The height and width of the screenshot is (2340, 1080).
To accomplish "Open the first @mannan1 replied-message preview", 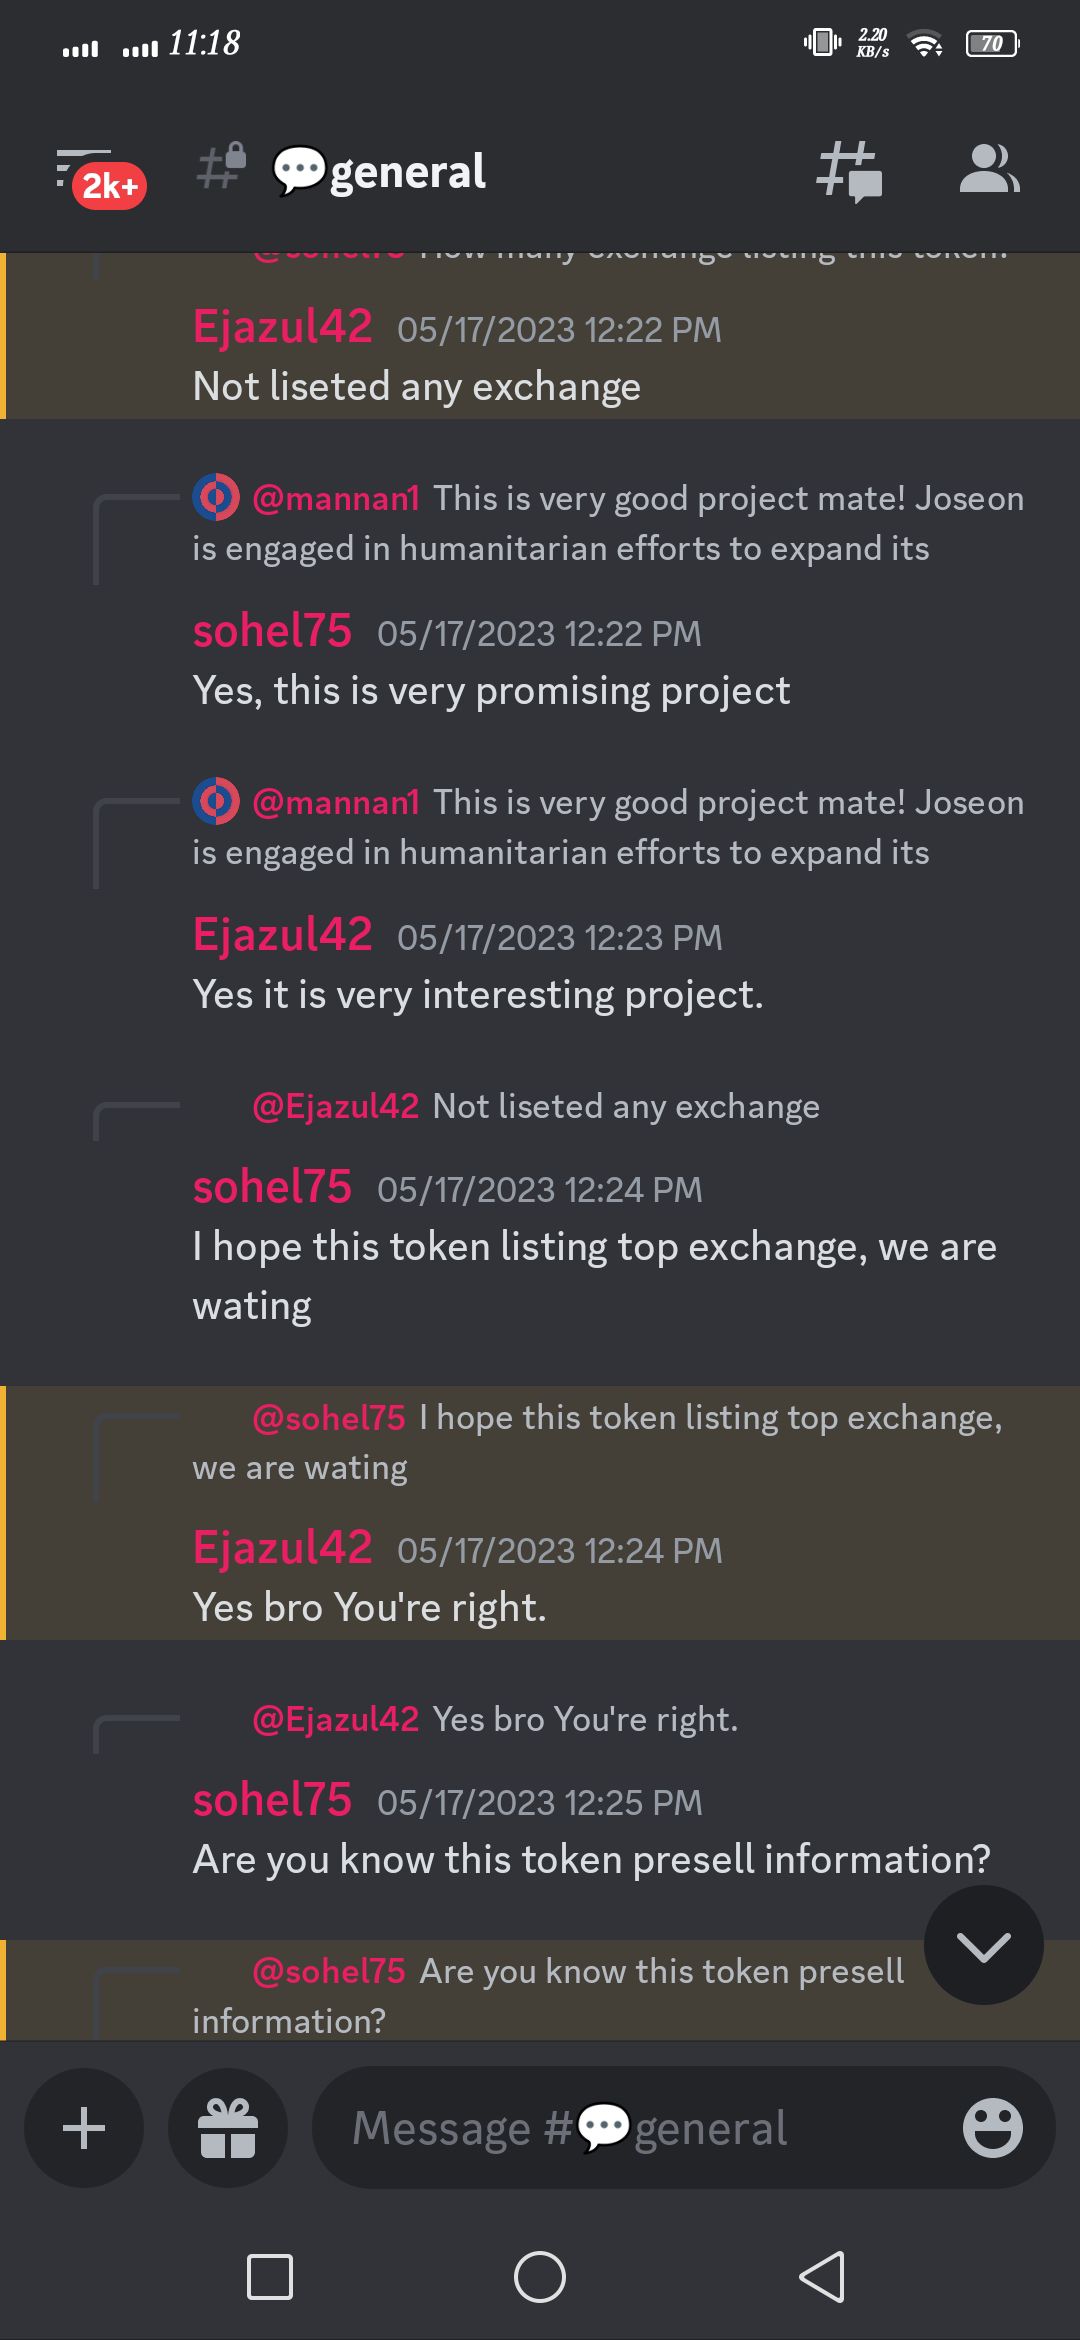I will 608,523.
